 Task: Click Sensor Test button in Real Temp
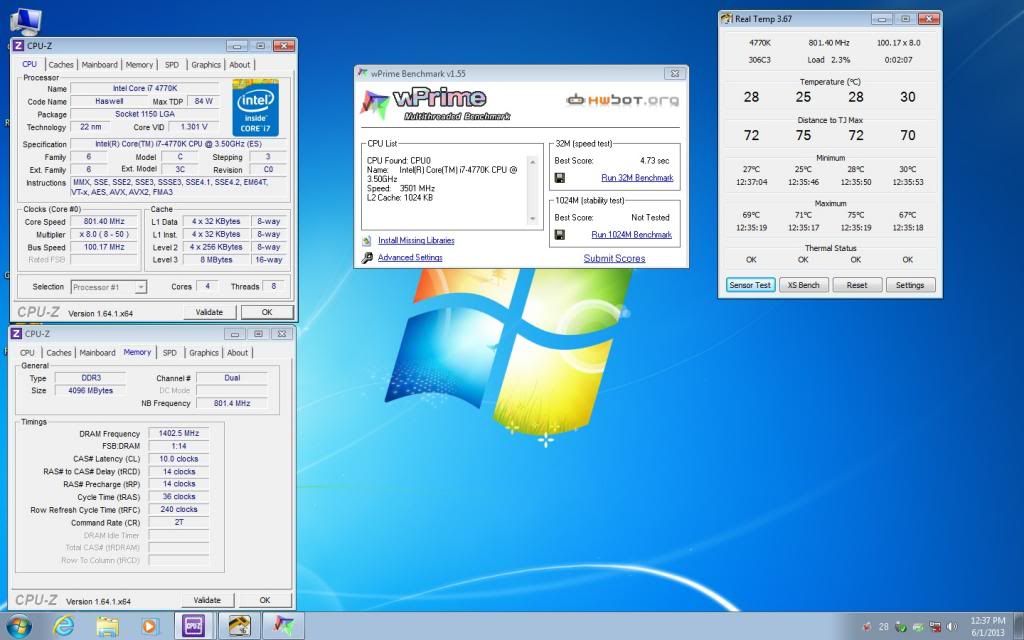click(750, 285)
